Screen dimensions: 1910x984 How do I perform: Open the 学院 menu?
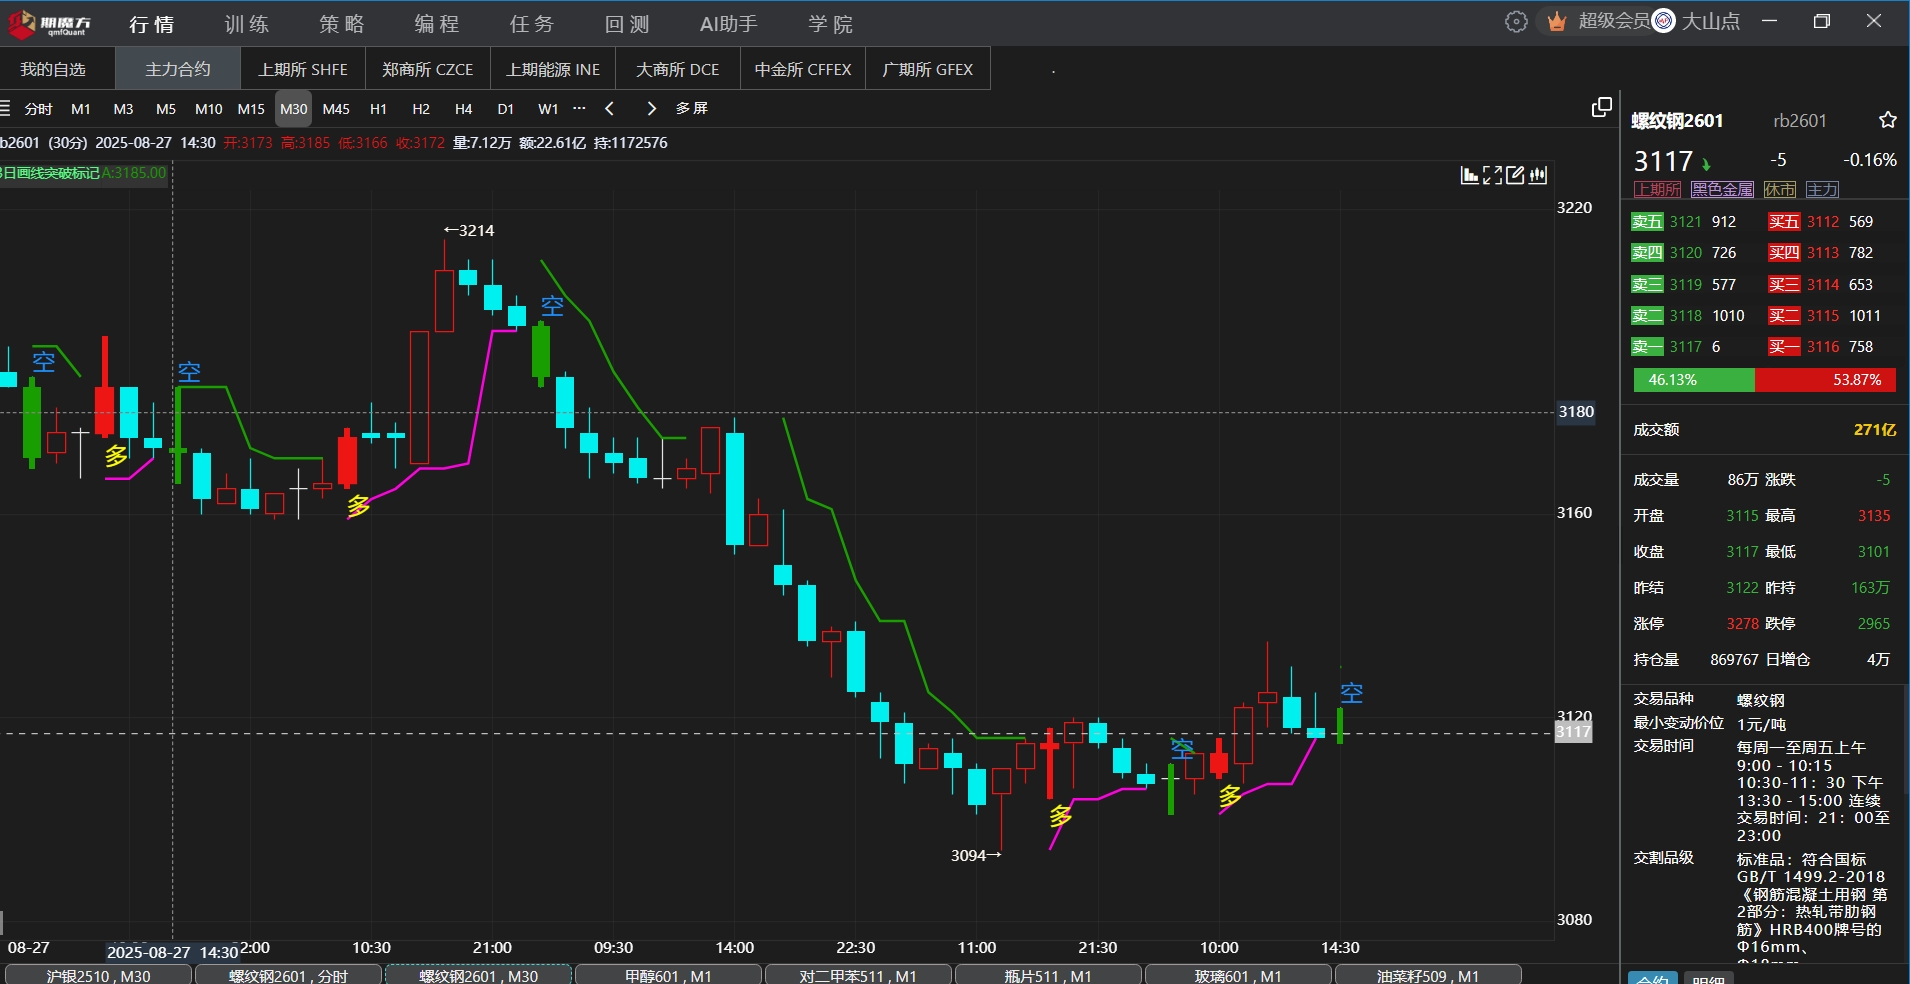pos(830,24)
